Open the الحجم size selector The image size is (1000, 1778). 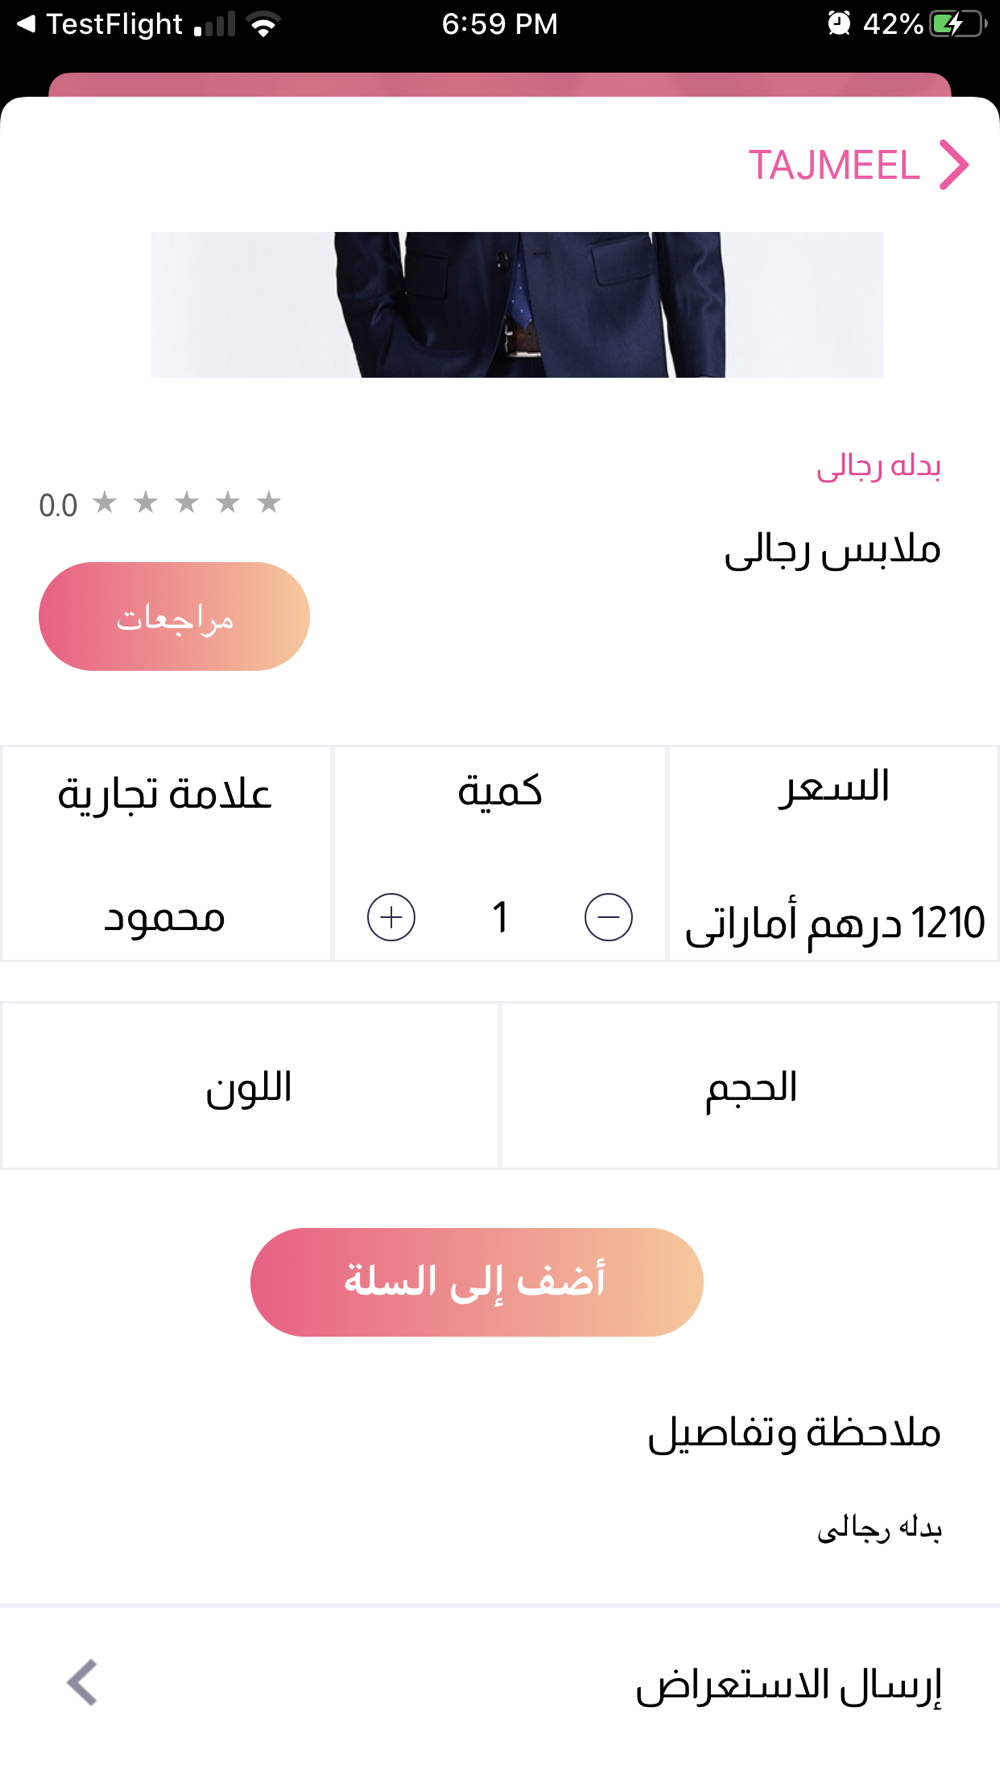coord(750,1085)
